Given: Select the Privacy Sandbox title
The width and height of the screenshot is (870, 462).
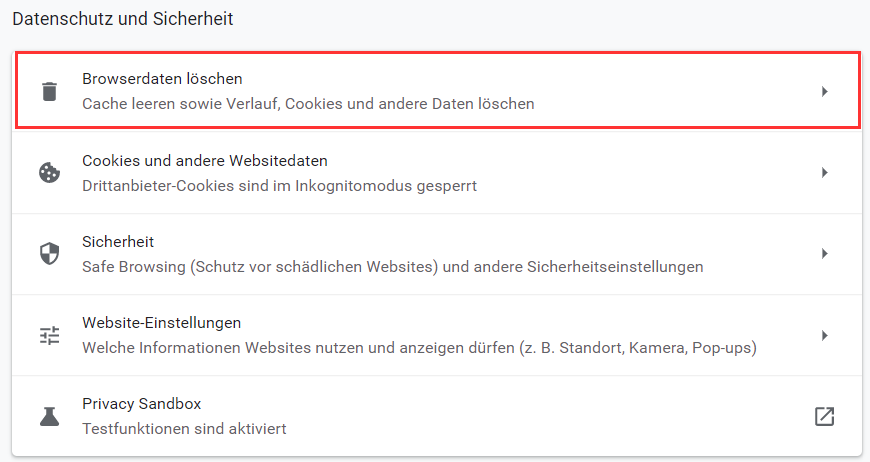Looking at the screenshot, I should point(141,404).
